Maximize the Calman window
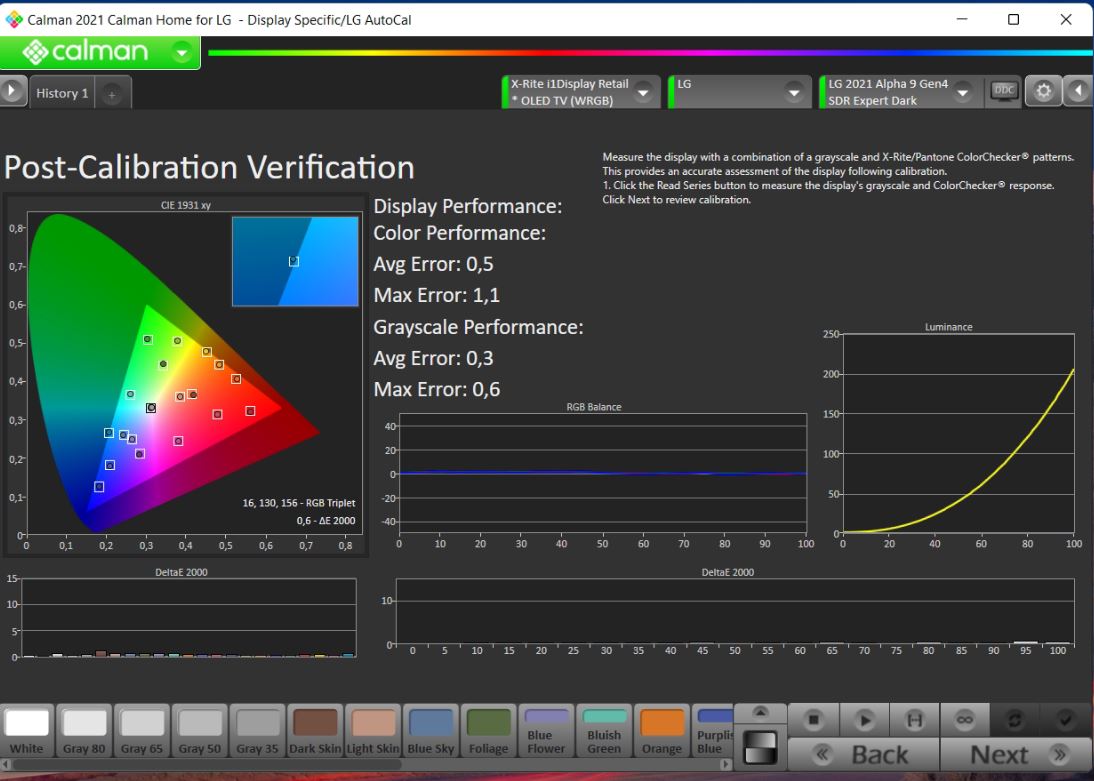 click(x=1014, y=19)
